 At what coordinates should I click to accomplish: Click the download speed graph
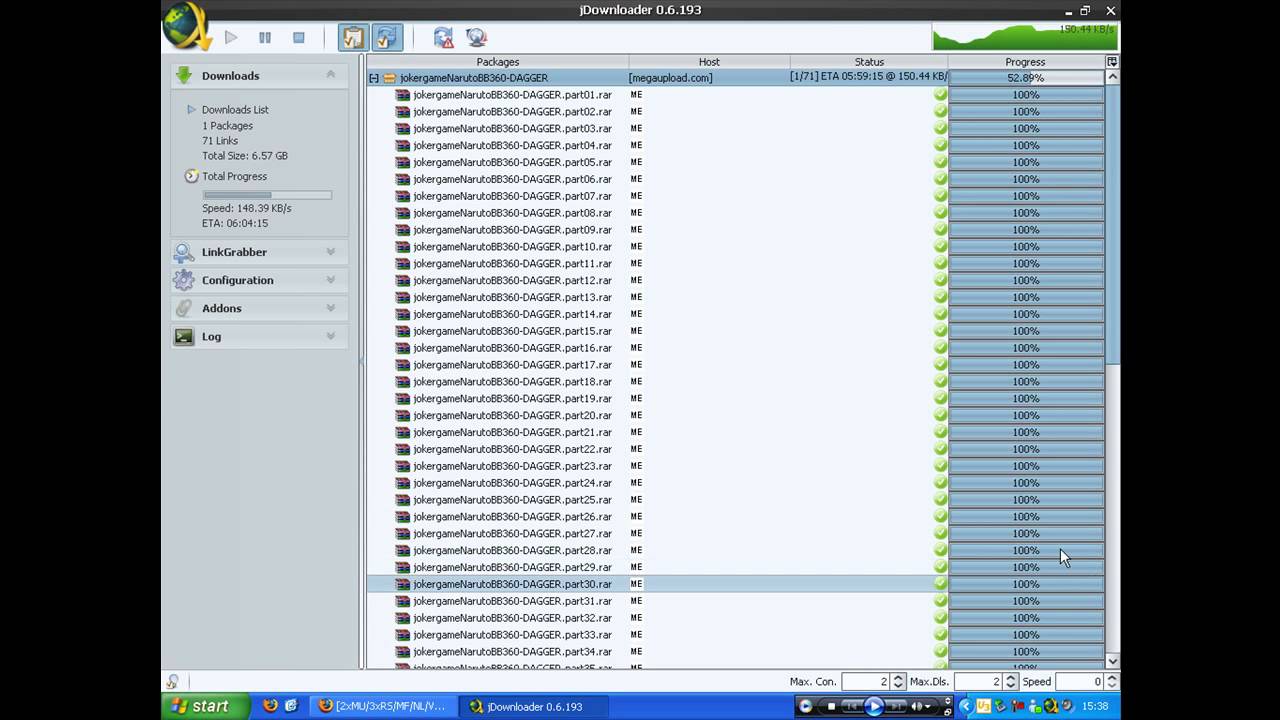(1025, 37)
